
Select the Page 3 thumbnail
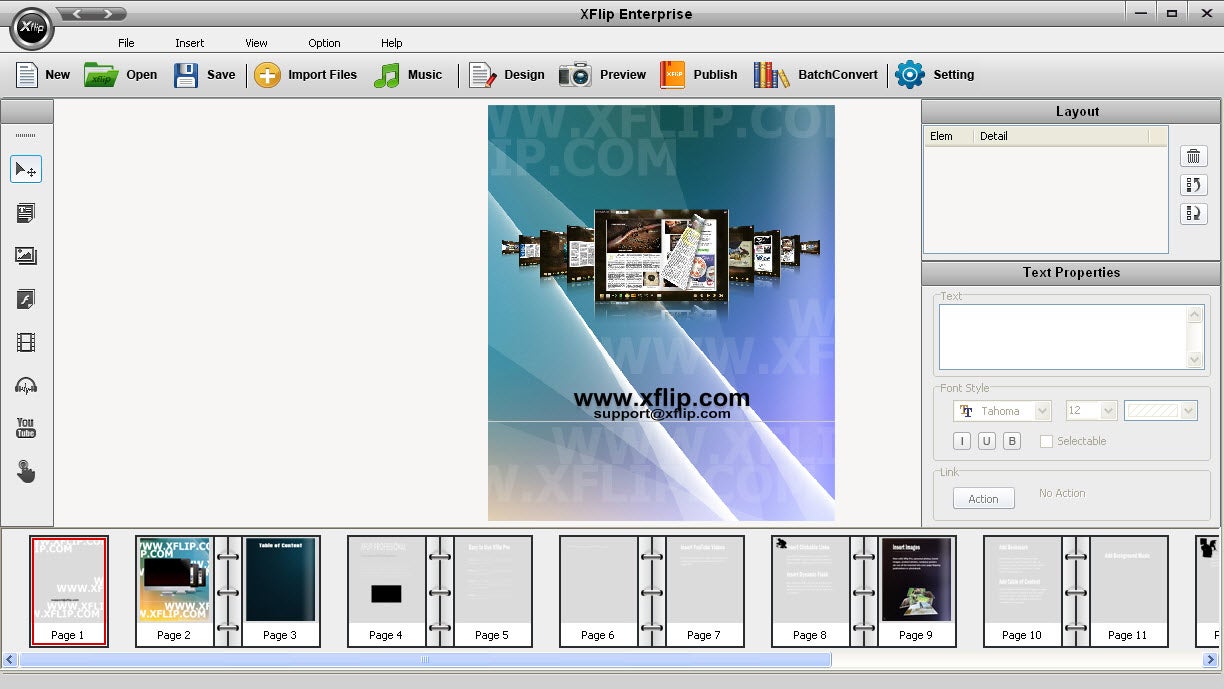click(x=280, y=591)
